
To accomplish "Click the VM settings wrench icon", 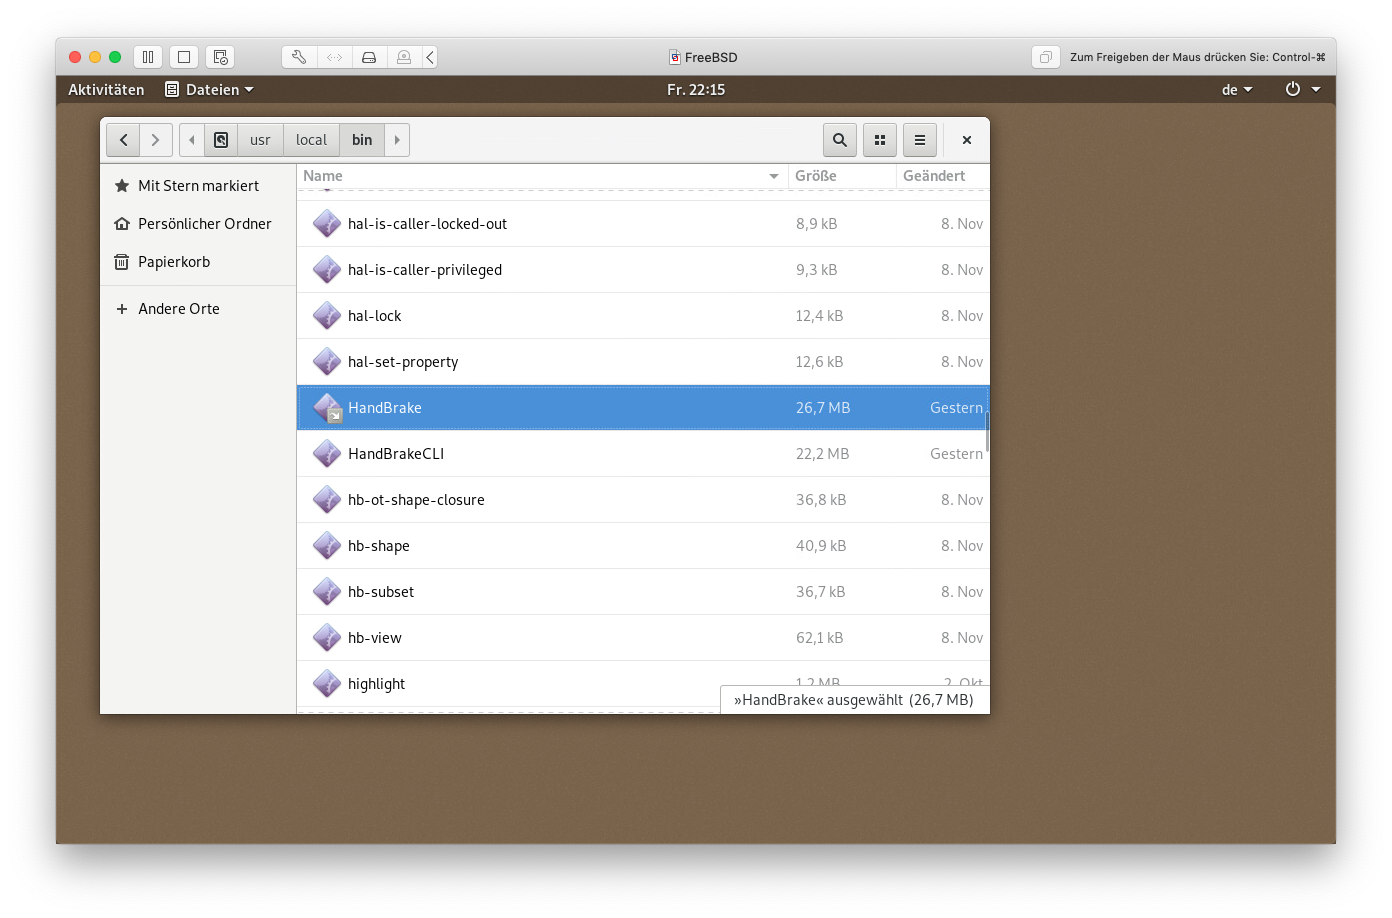I will point(299,57).
